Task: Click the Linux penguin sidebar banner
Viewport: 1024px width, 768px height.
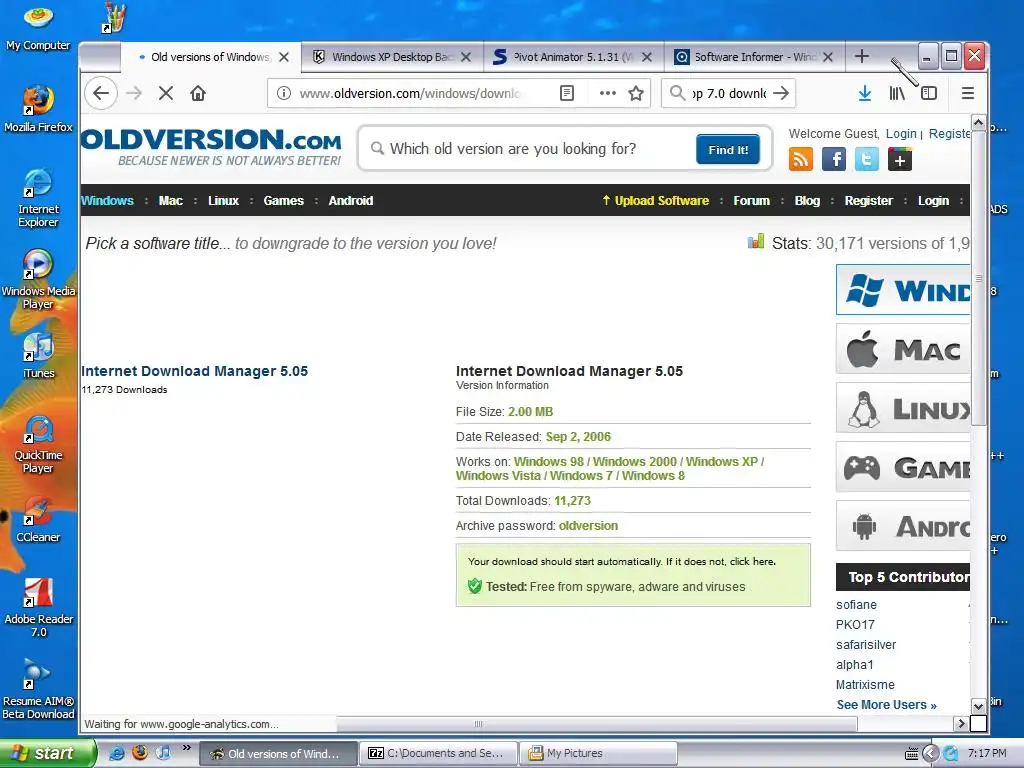Action: pos(903,408)
